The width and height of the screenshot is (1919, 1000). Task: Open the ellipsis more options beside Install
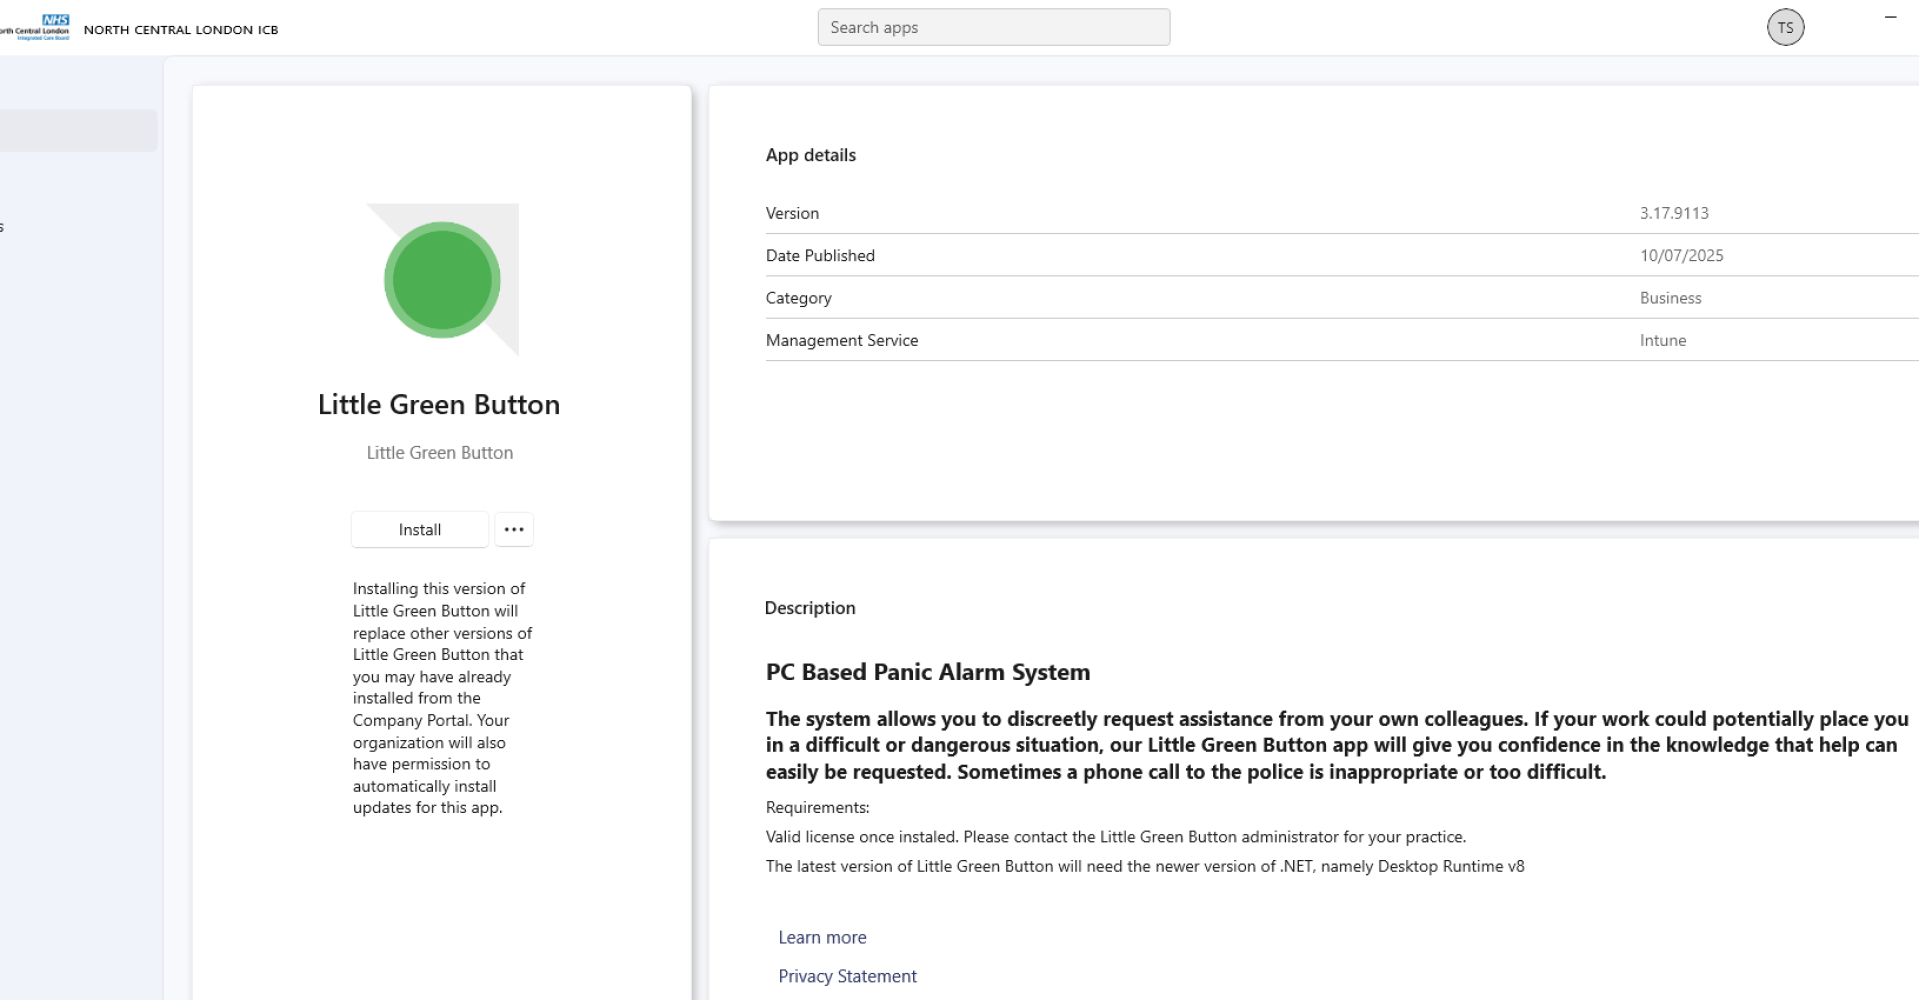pos(514,530)
